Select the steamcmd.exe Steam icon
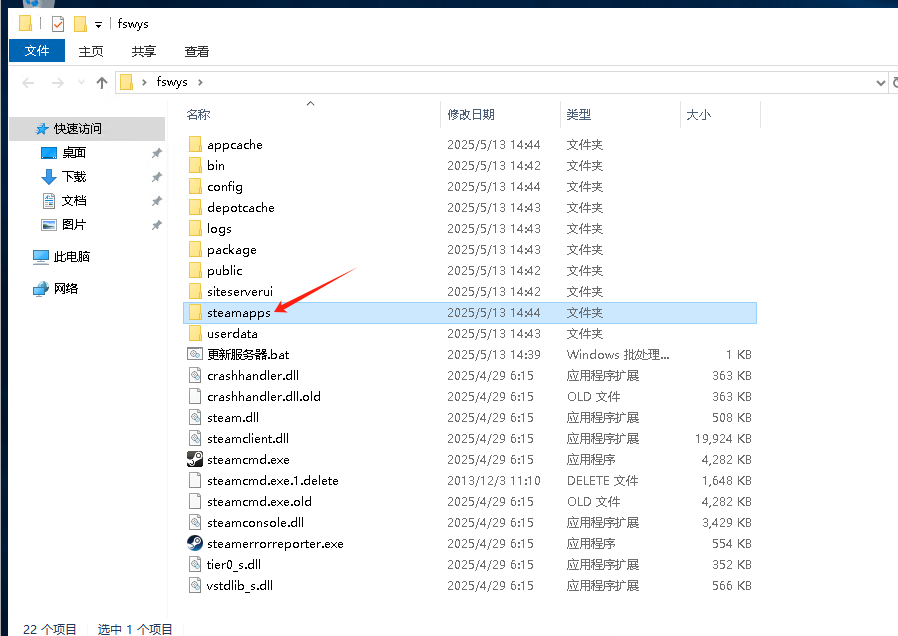The image size is (898, 636). (x=195, y=459)
